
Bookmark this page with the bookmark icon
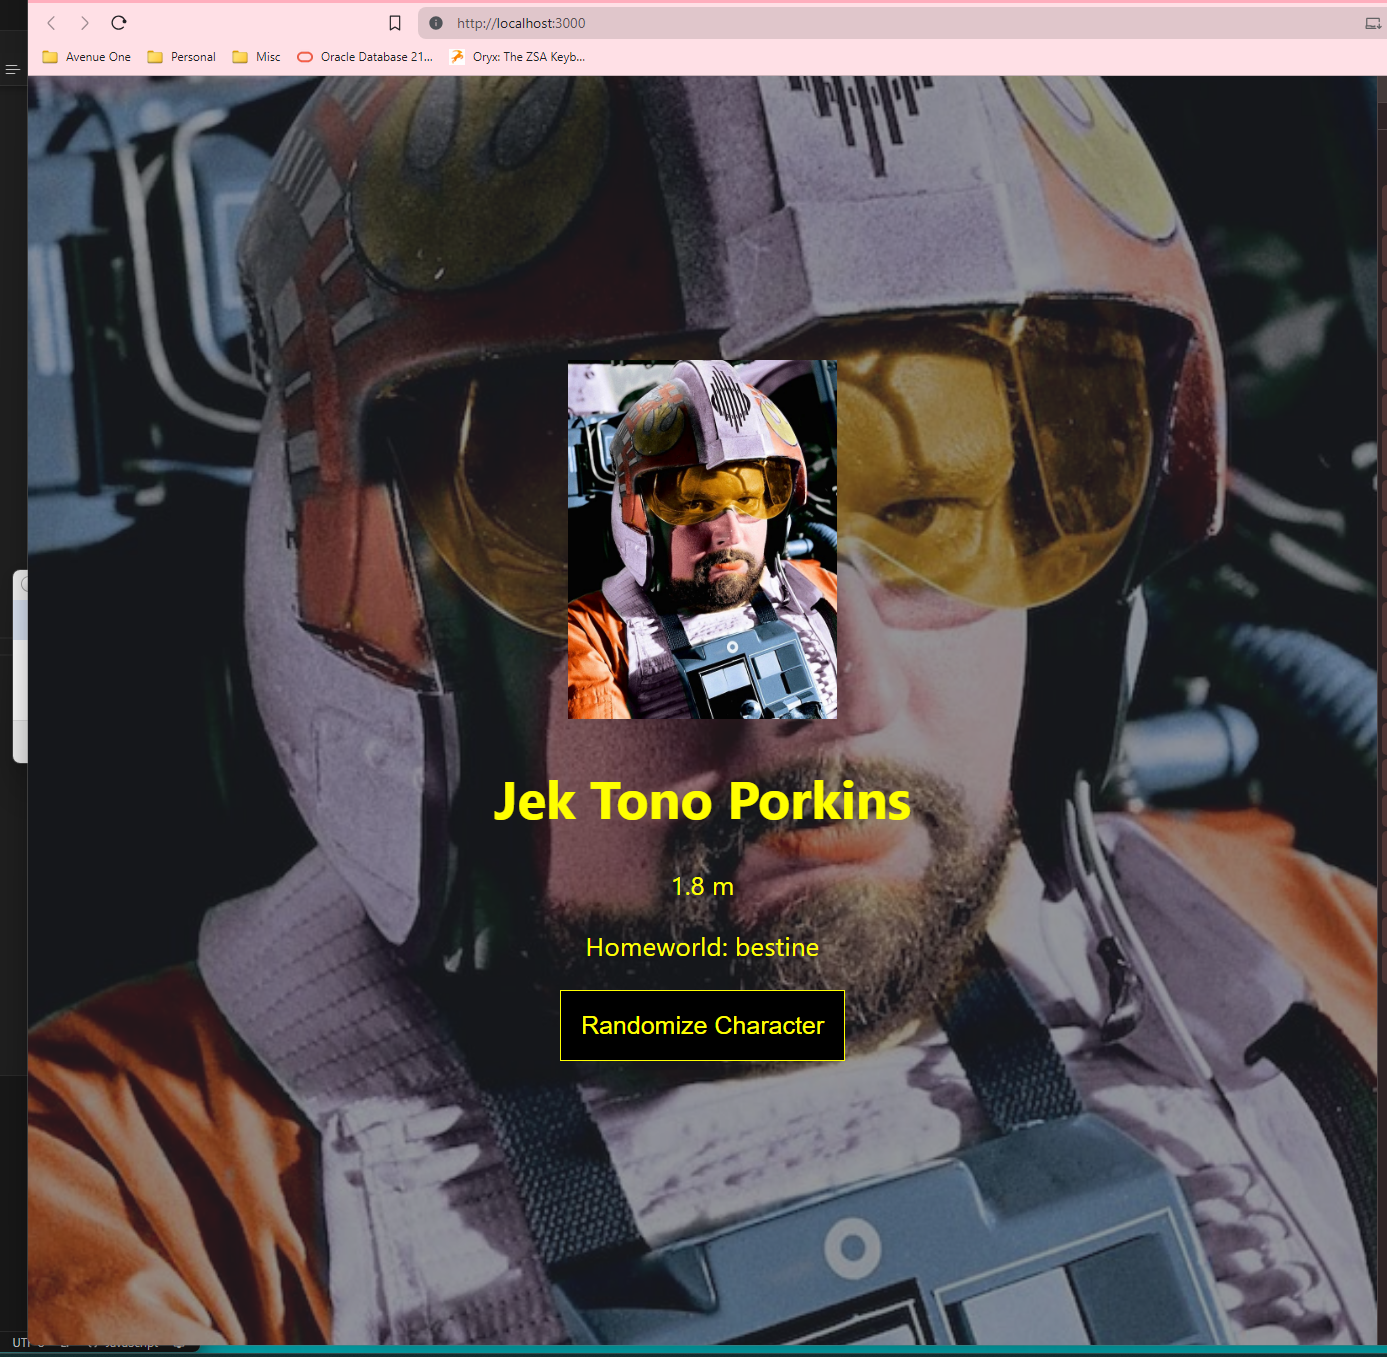[x=395, y=23]
